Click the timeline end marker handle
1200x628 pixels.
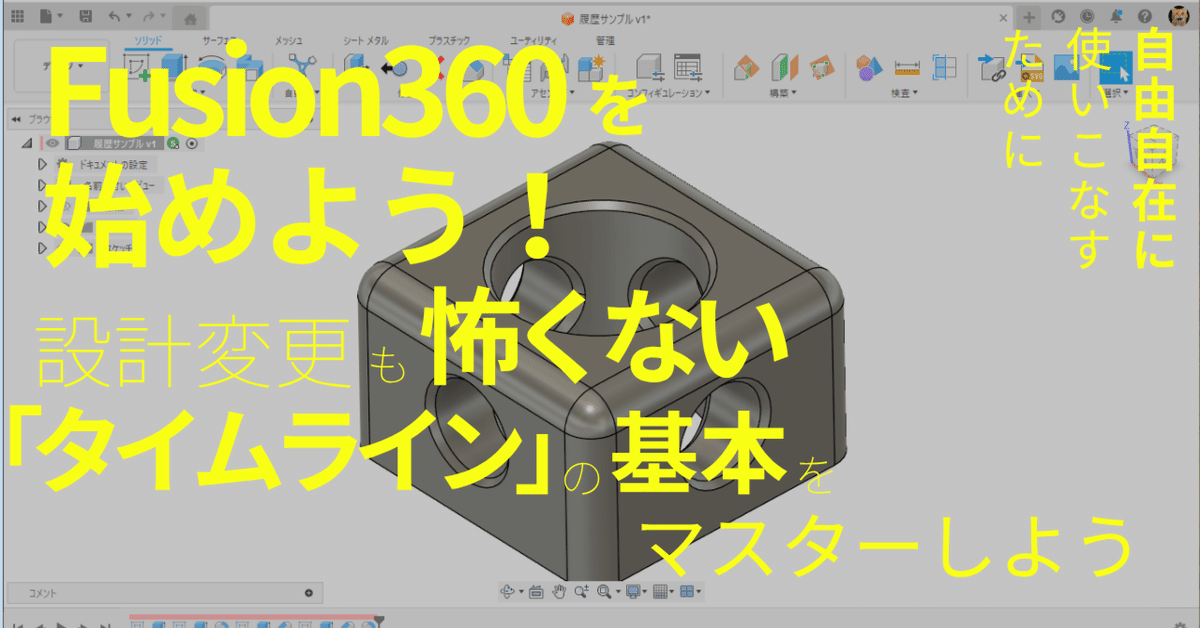click(x=378, y=620)
